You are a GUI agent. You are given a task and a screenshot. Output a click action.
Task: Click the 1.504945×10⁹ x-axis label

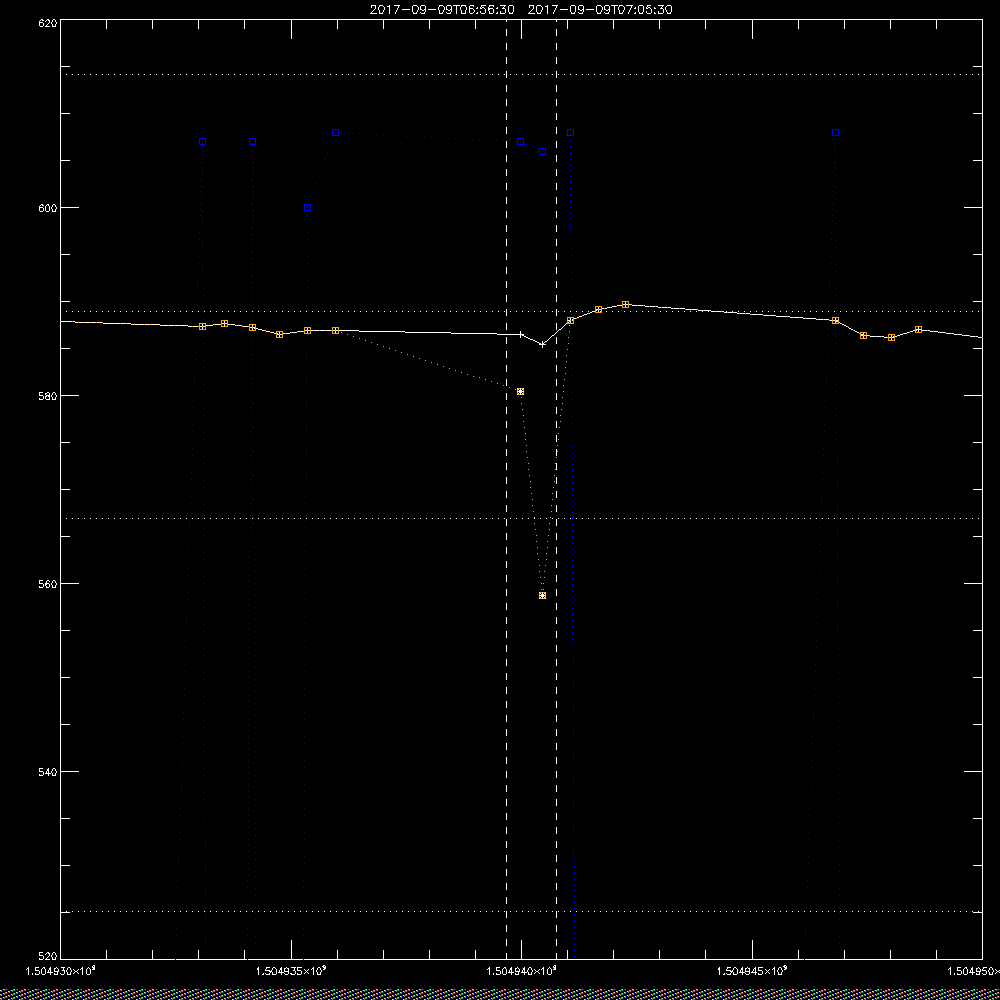pyautogui.click(x=753, y=971)
